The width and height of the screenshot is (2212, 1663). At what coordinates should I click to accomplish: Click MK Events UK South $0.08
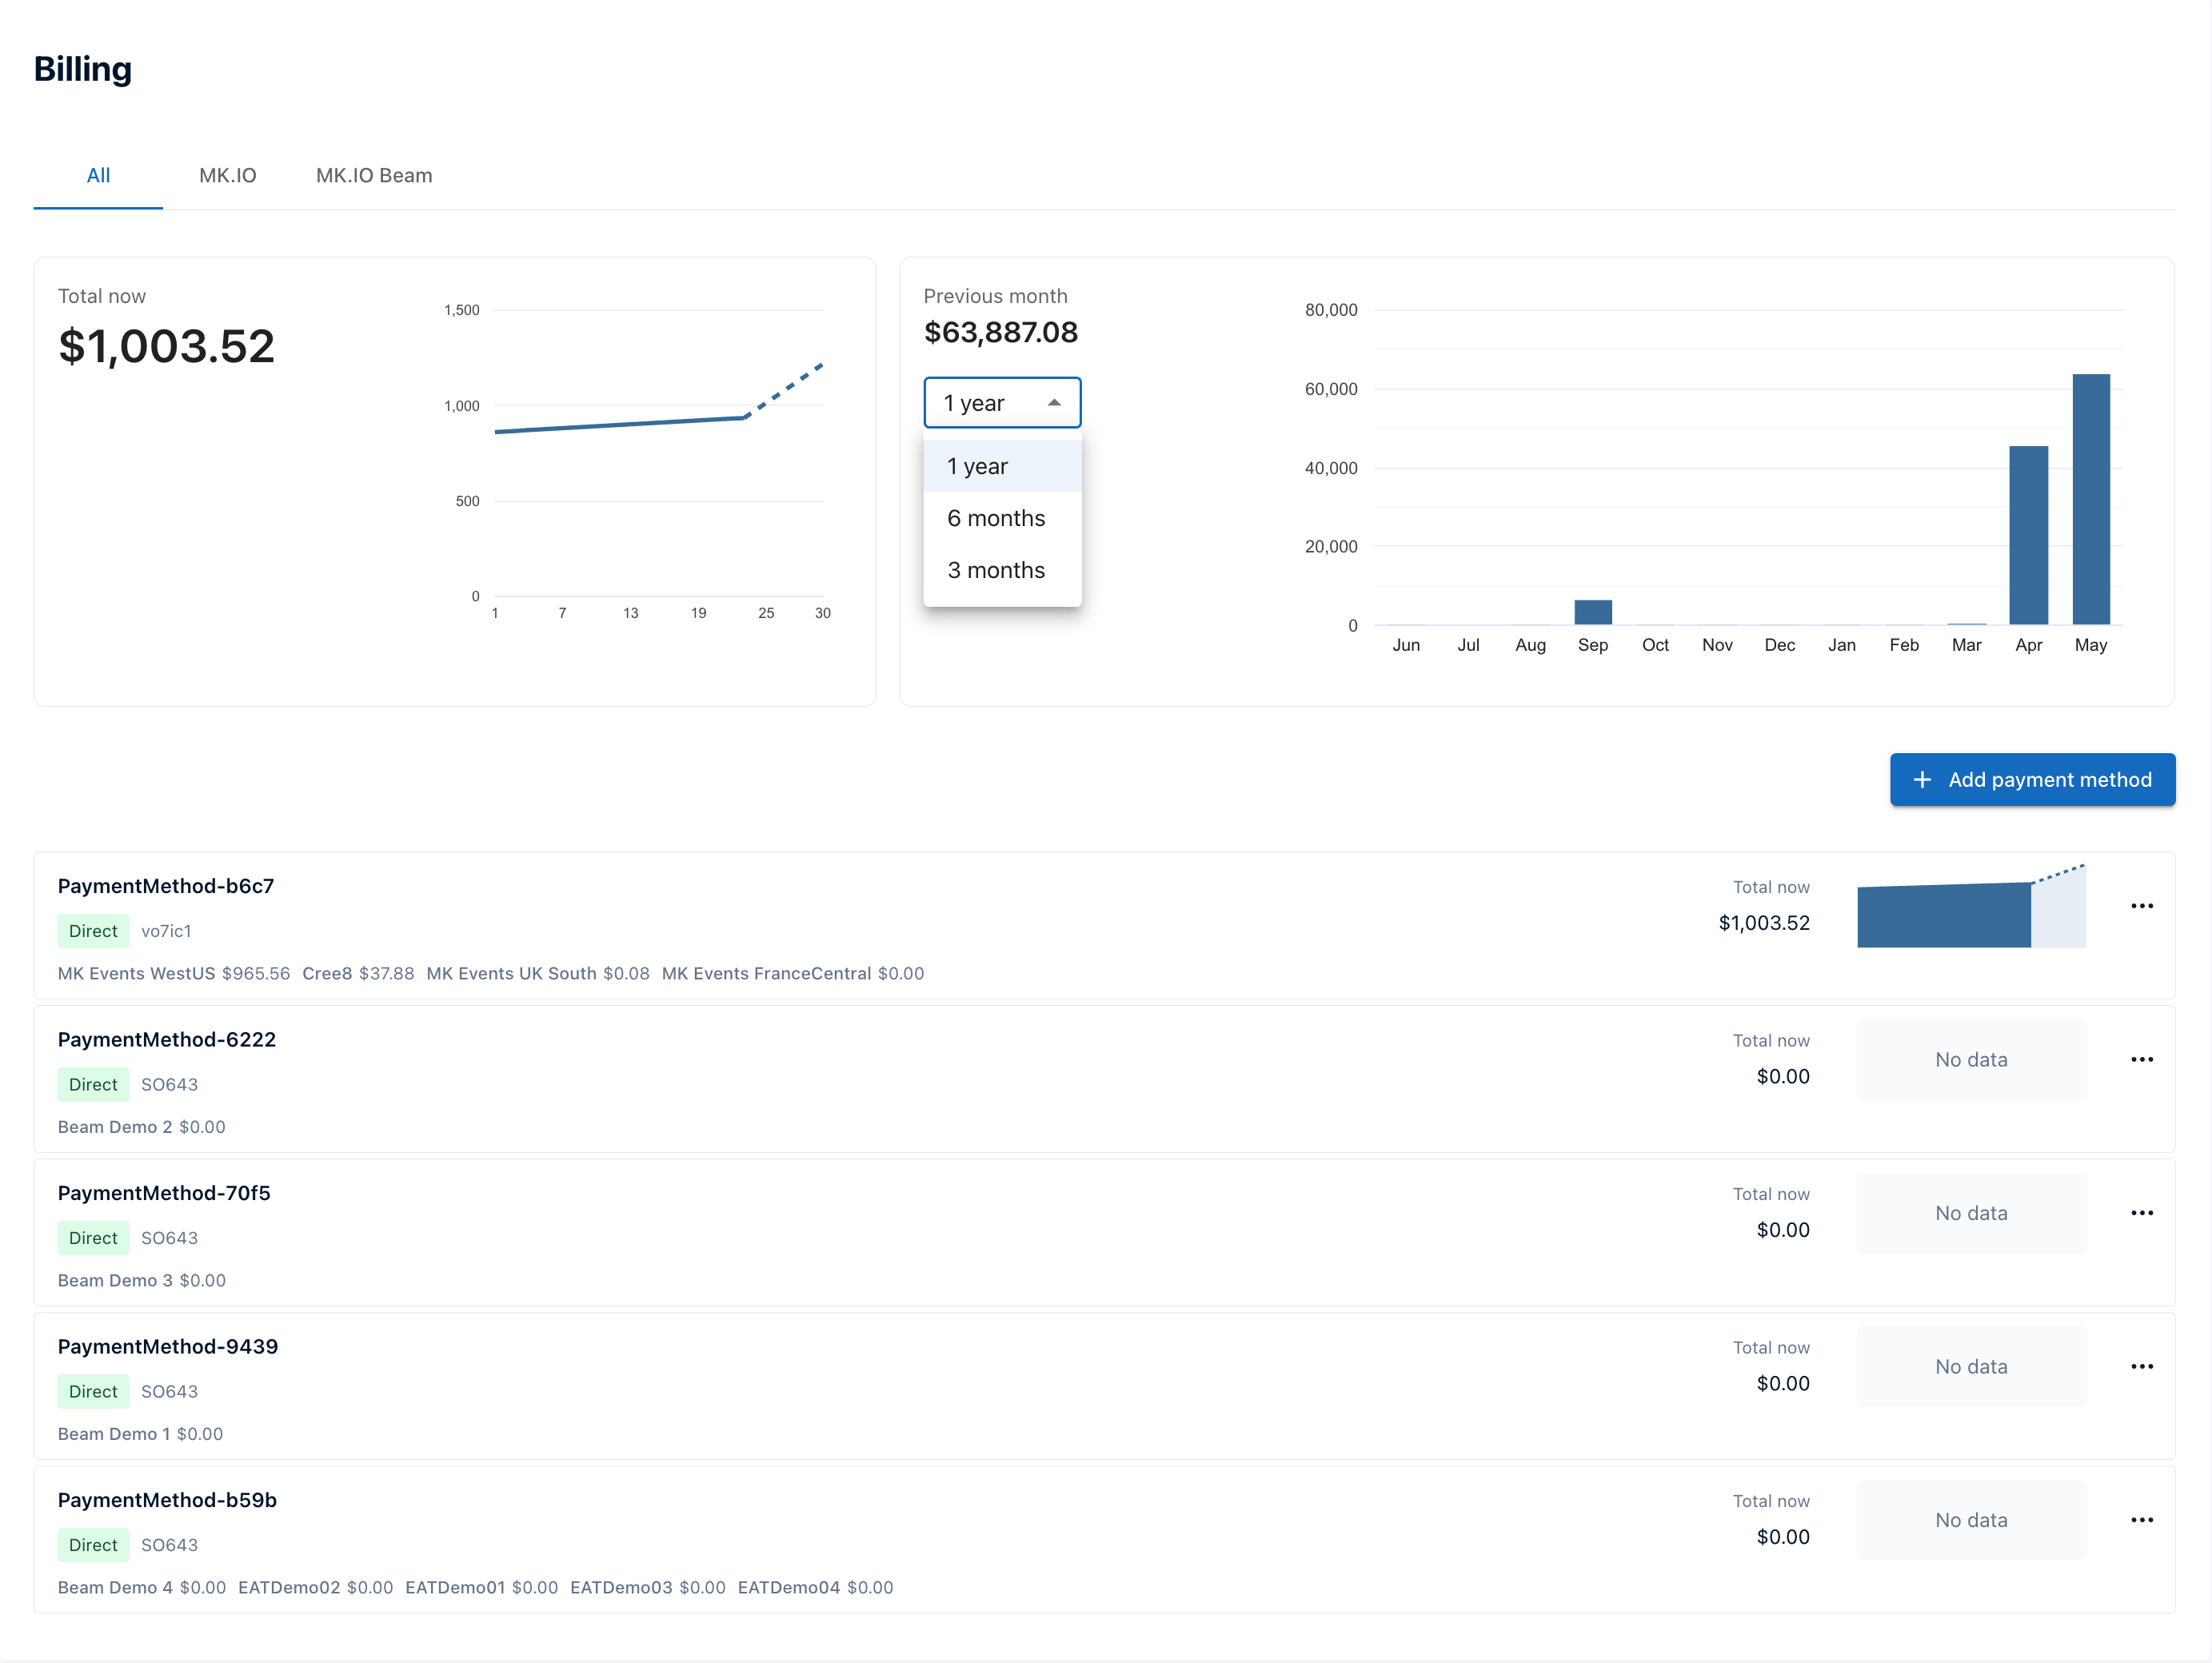click(x=538, y=973)
